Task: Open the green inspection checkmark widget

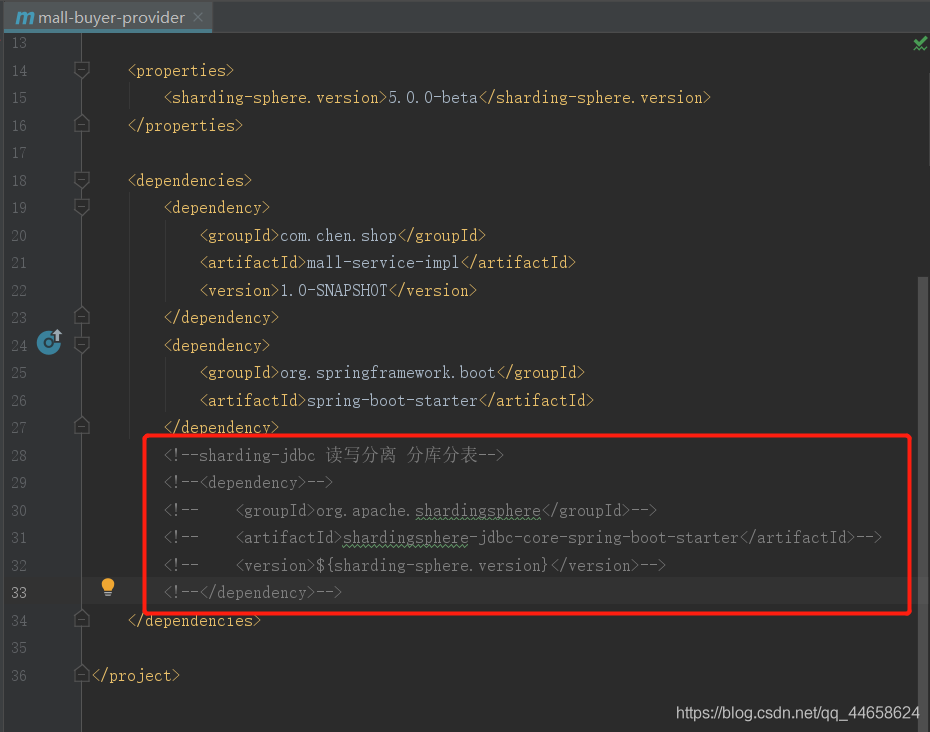Action: pyautogui.click(x=920, y=43)
